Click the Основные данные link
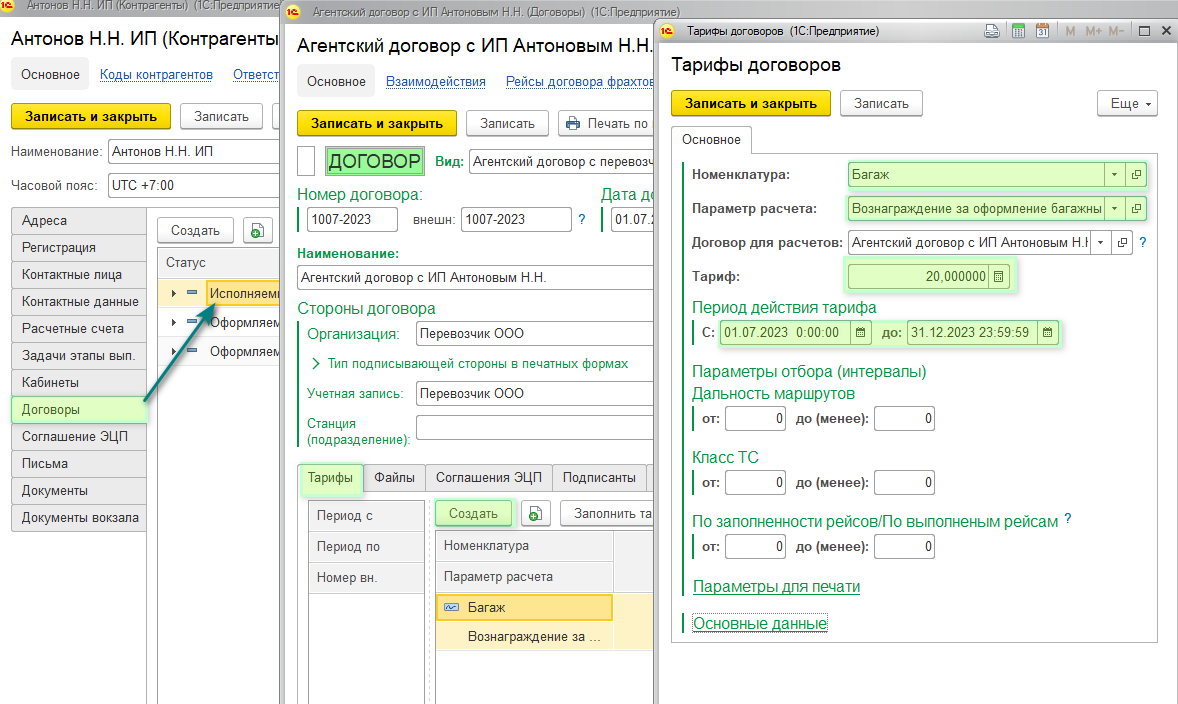The width and height of the screenshot is (1178, 704). 760,624
